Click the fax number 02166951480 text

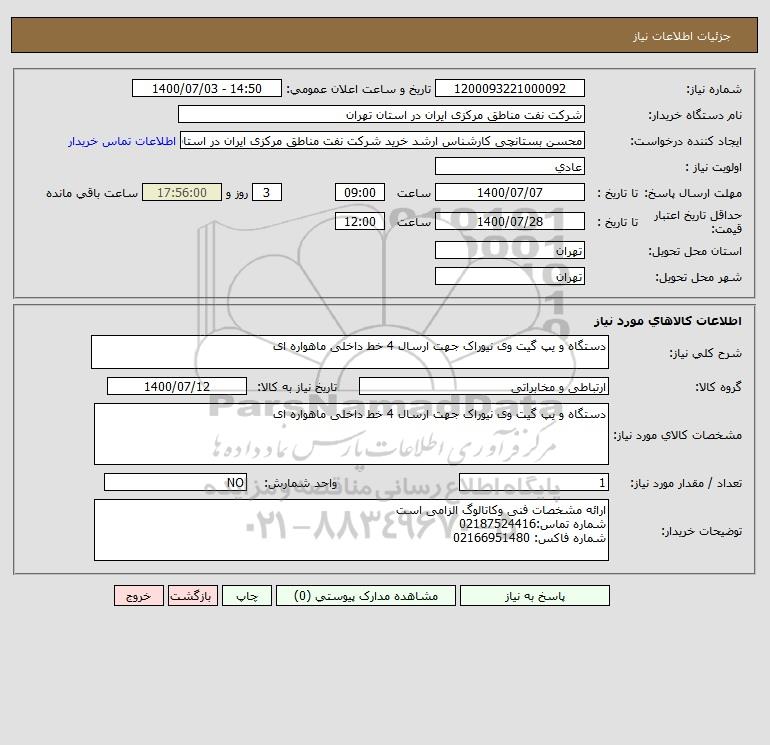pyautogui.click(x=491, y=538)
